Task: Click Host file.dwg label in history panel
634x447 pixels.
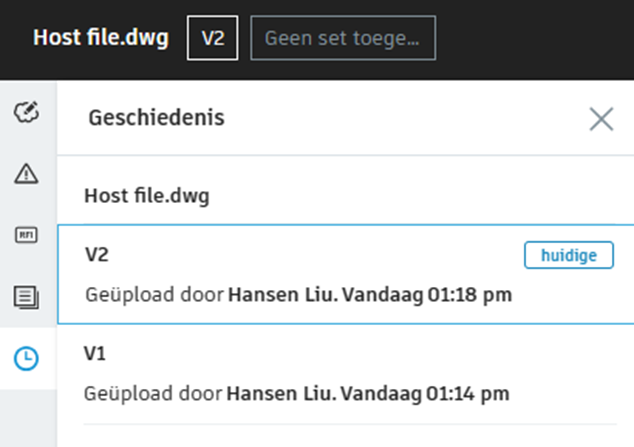Action: click(x=147, y=196)
